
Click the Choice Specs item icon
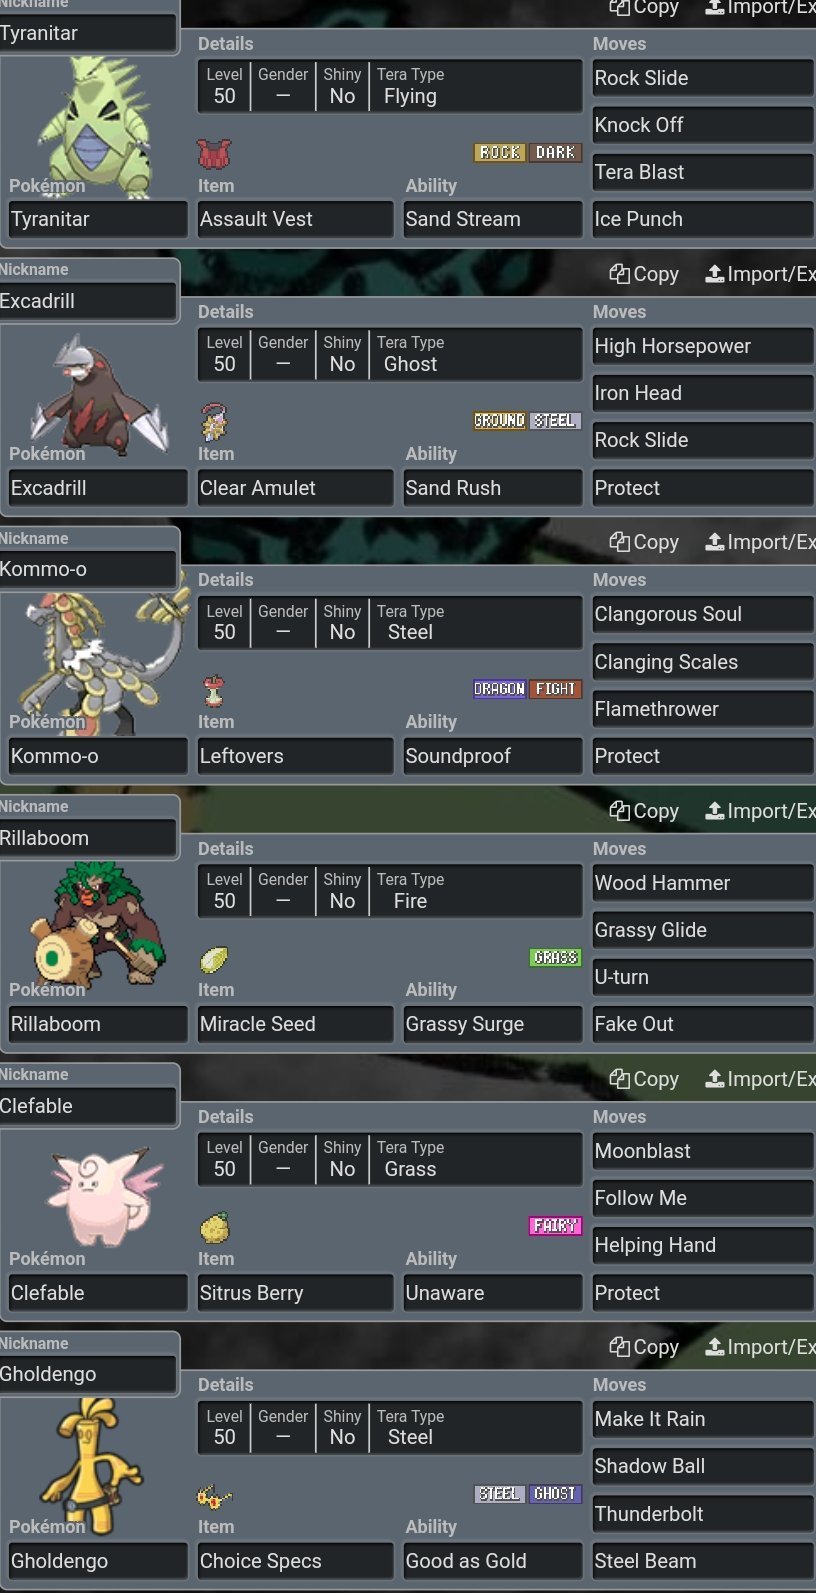pyautogui.click(x=214, y=1496)
